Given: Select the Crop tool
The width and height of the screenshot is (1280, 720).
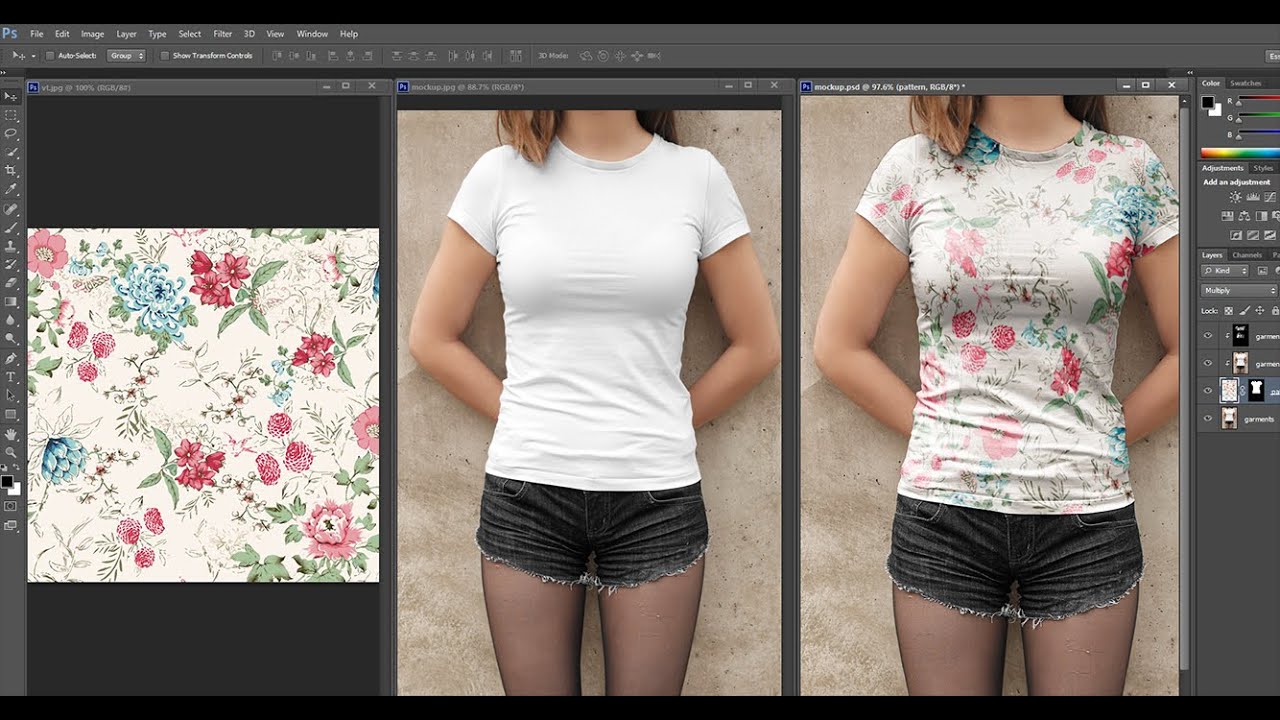Looking at the screenshot, I should pyautogui.click(x=11, y=170).
